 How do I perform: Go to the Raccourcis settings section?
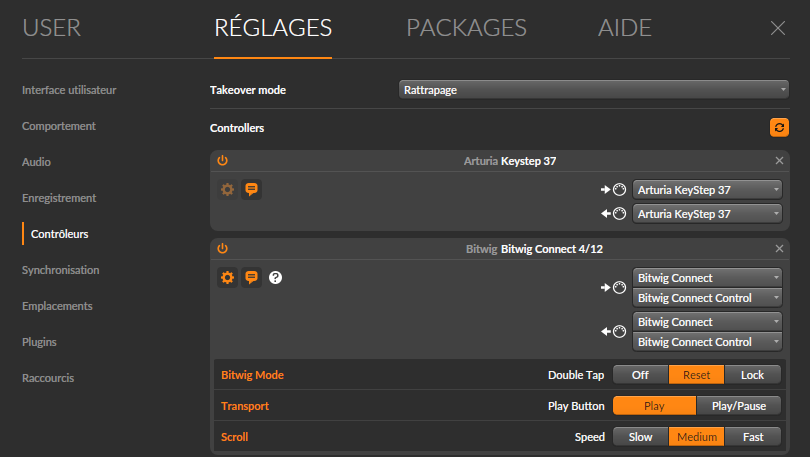pos(48,378)
